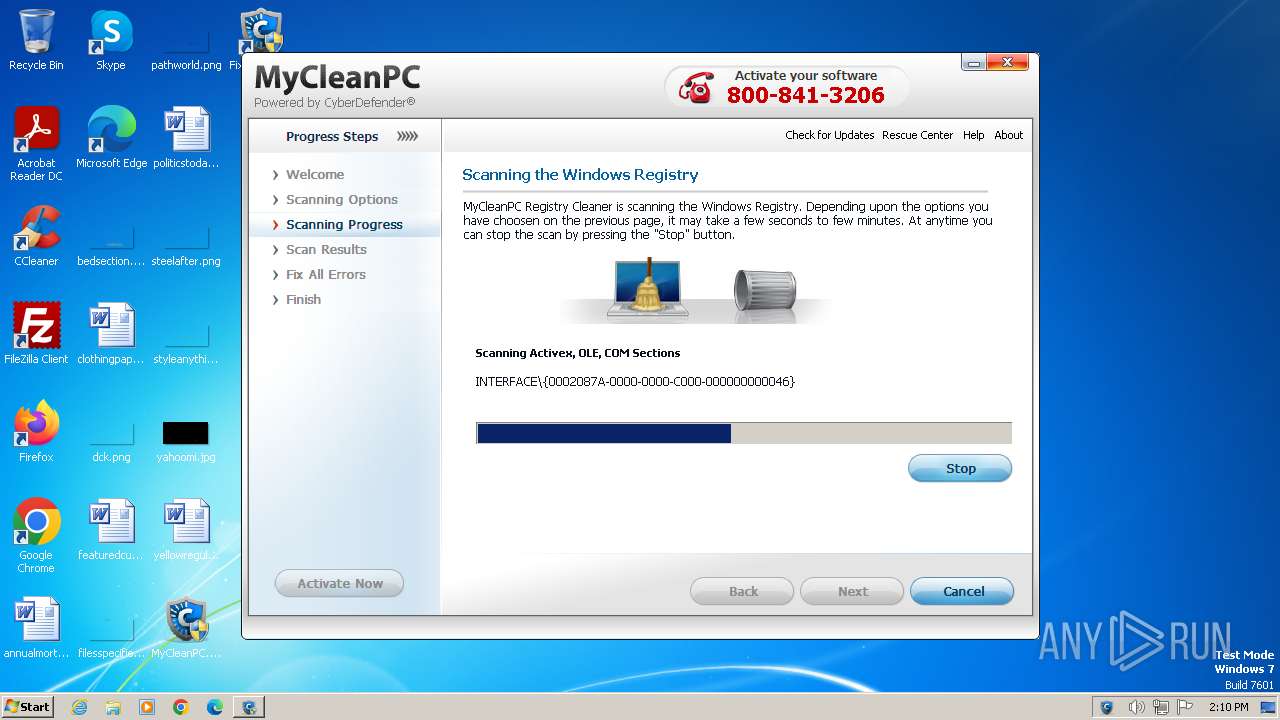
Task: Click the MyCleanPC shield tray icon
Action: 1107,707
